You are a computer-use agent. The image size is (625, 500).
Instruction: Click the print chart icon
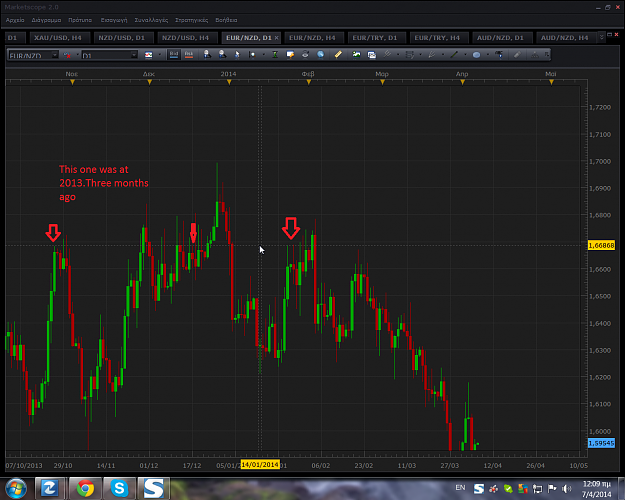305,54
